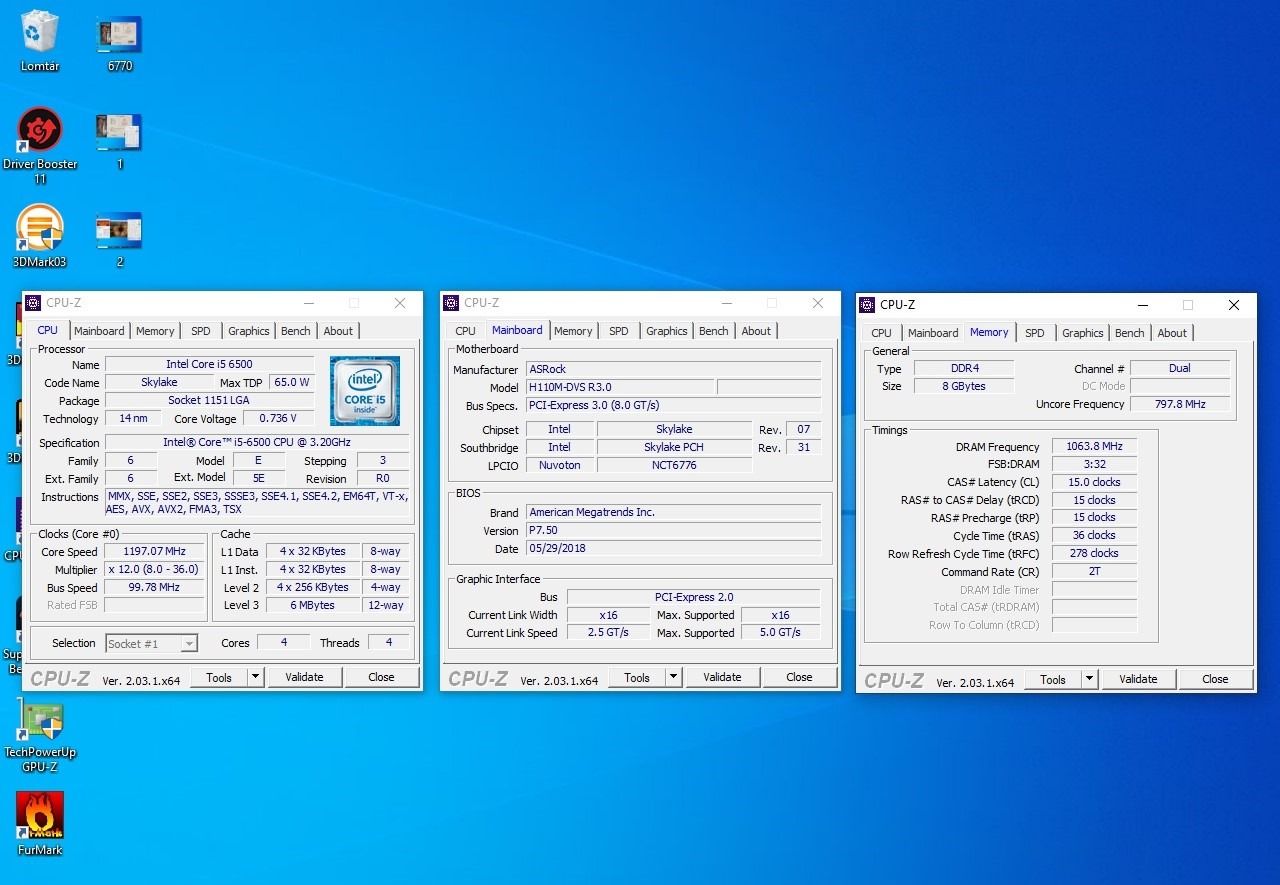Click the Channel # value Dual
Image resolution: width=1280 pixels, height=885 pixels.
point(1180,368)
